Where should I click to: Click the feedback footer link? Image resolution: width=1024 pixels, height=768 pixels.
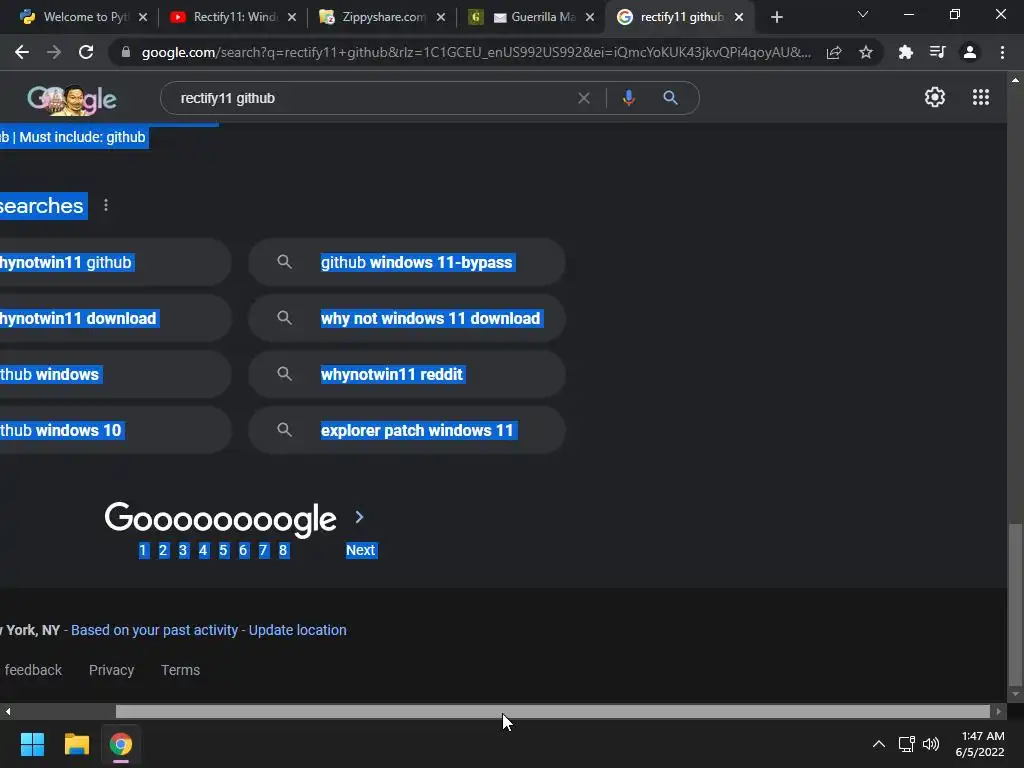click(33, 670)
